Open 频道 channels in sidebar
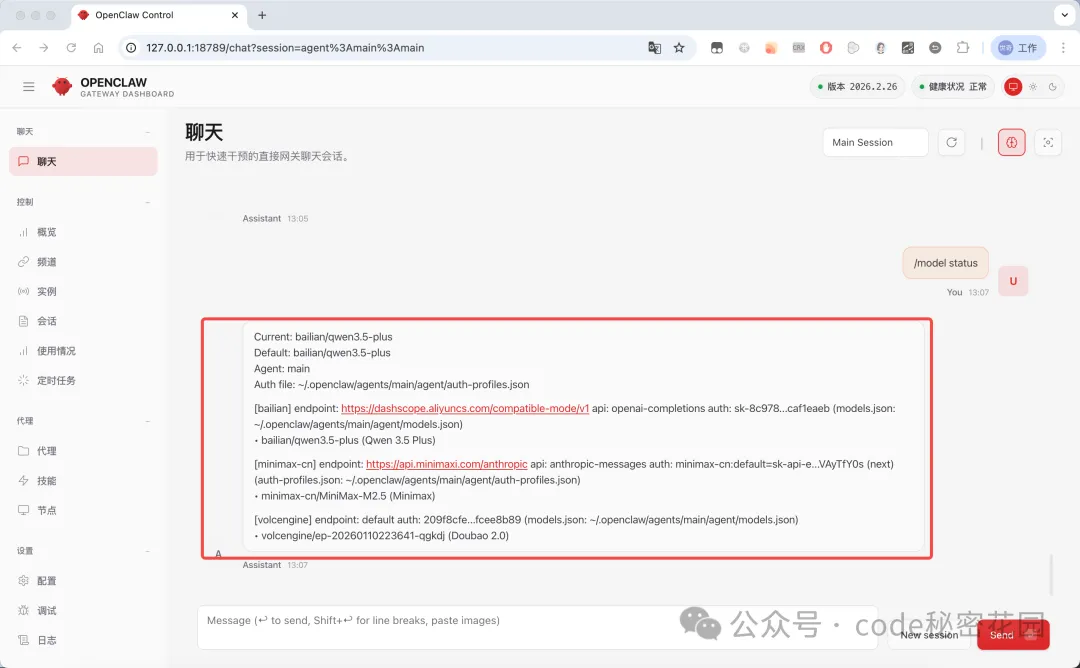This screenshot has width=1080, height=668. pyautogui.click(x=83, y=262)
